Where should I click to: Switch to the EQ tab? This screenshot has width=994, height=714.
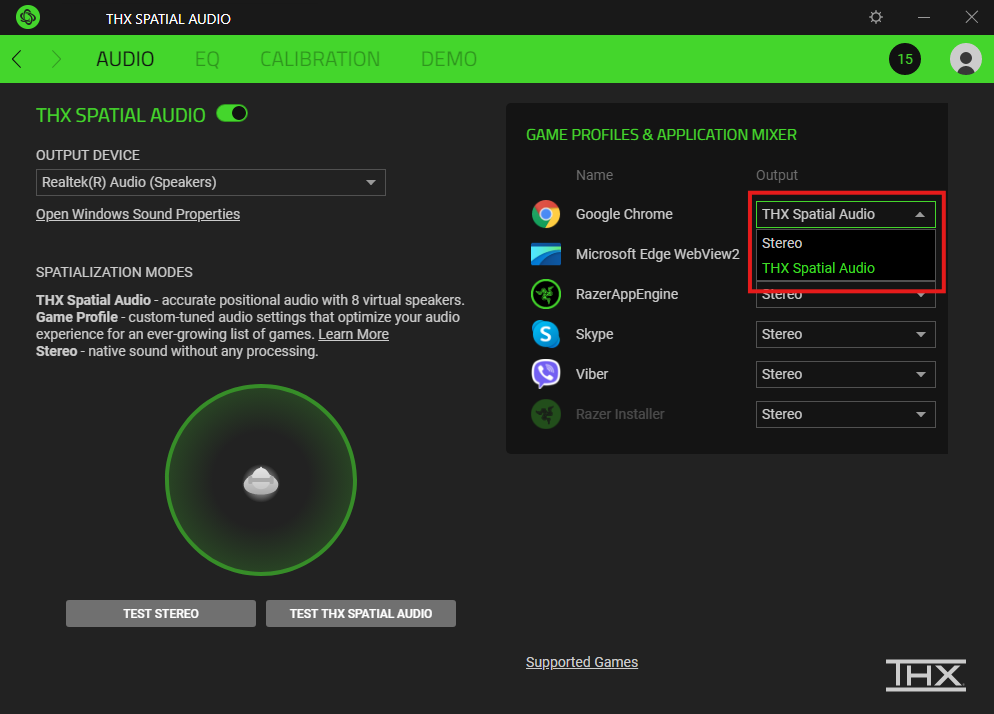click(207, 59)
